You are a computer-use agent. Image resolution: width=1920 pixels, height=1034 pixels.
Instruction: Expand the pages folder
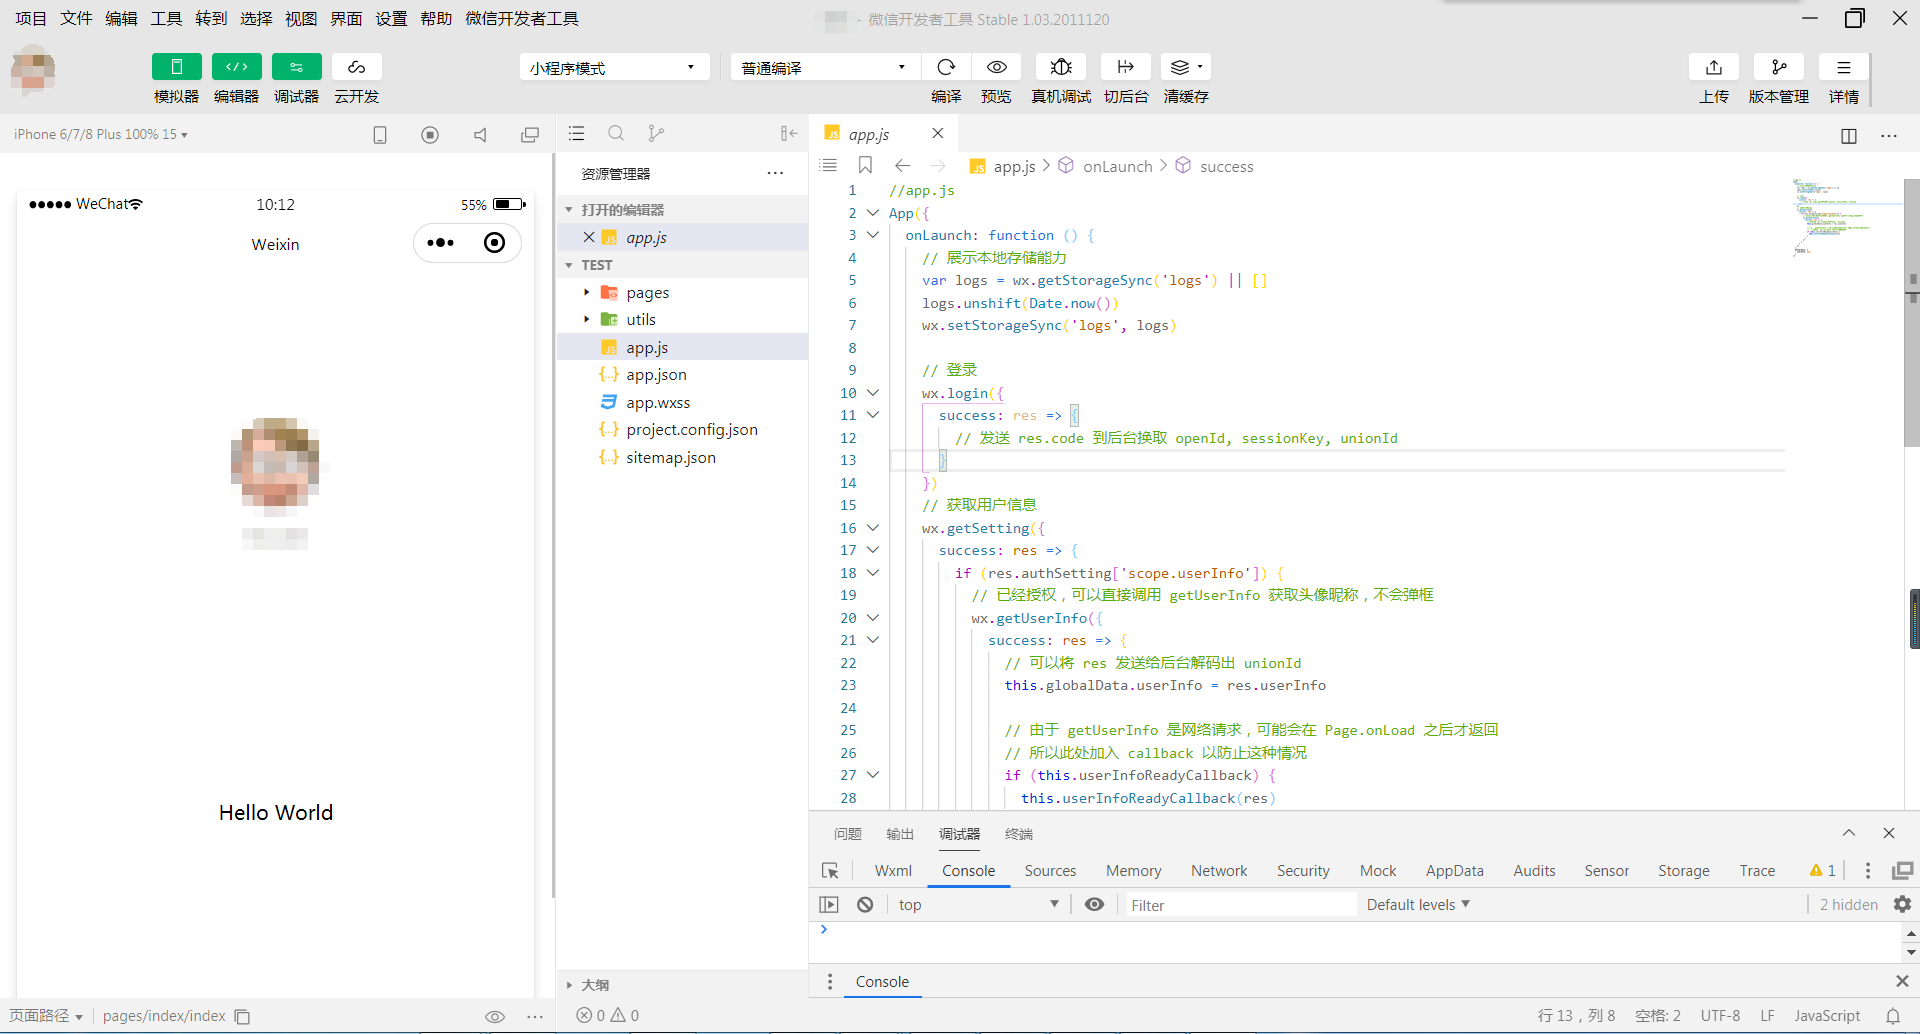click(586, 292)
